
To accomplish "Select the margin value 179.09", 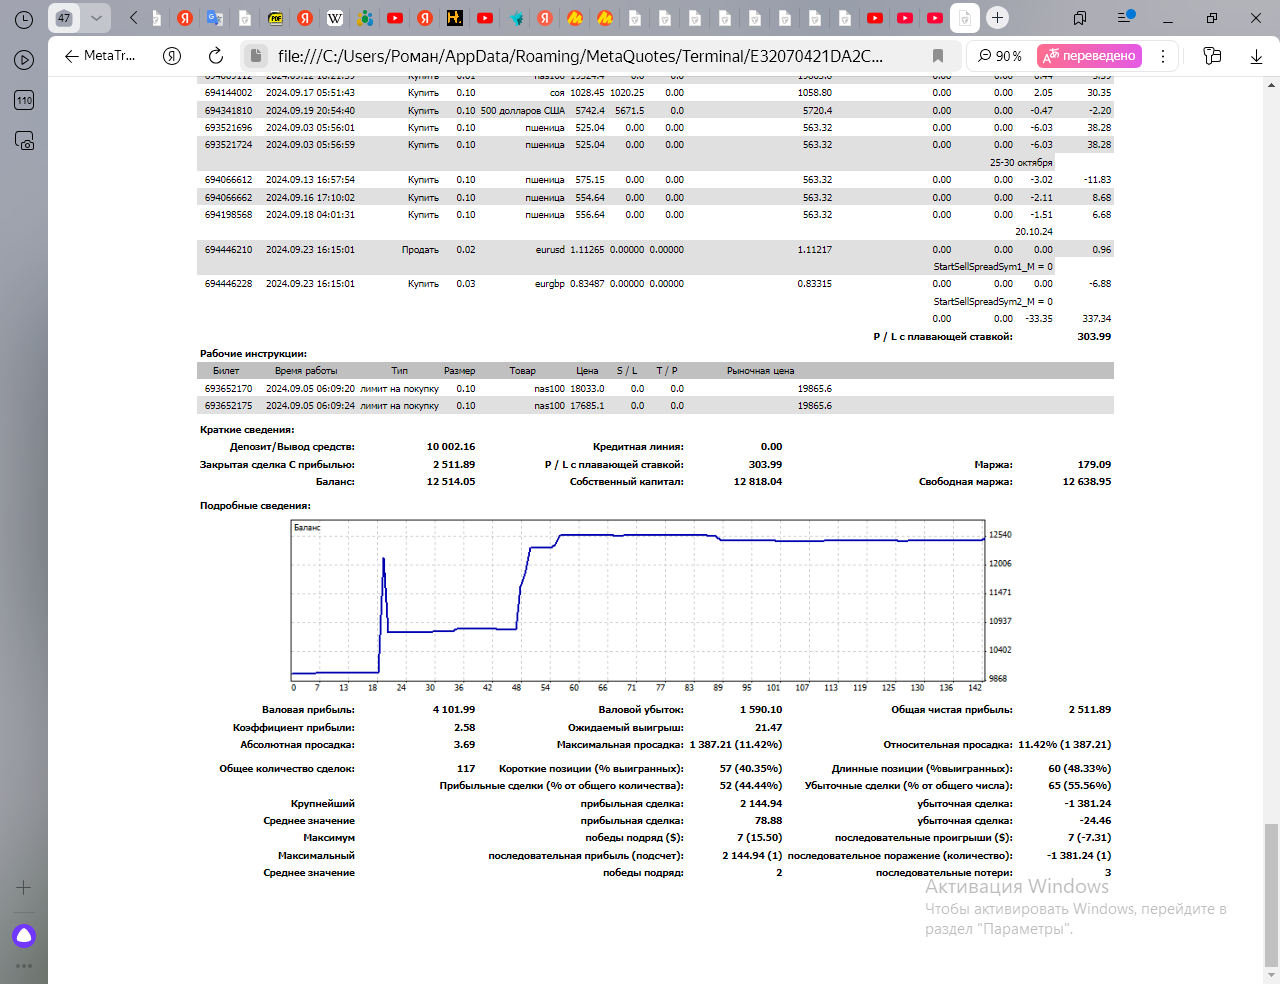I will click(x=1094, y=465).
